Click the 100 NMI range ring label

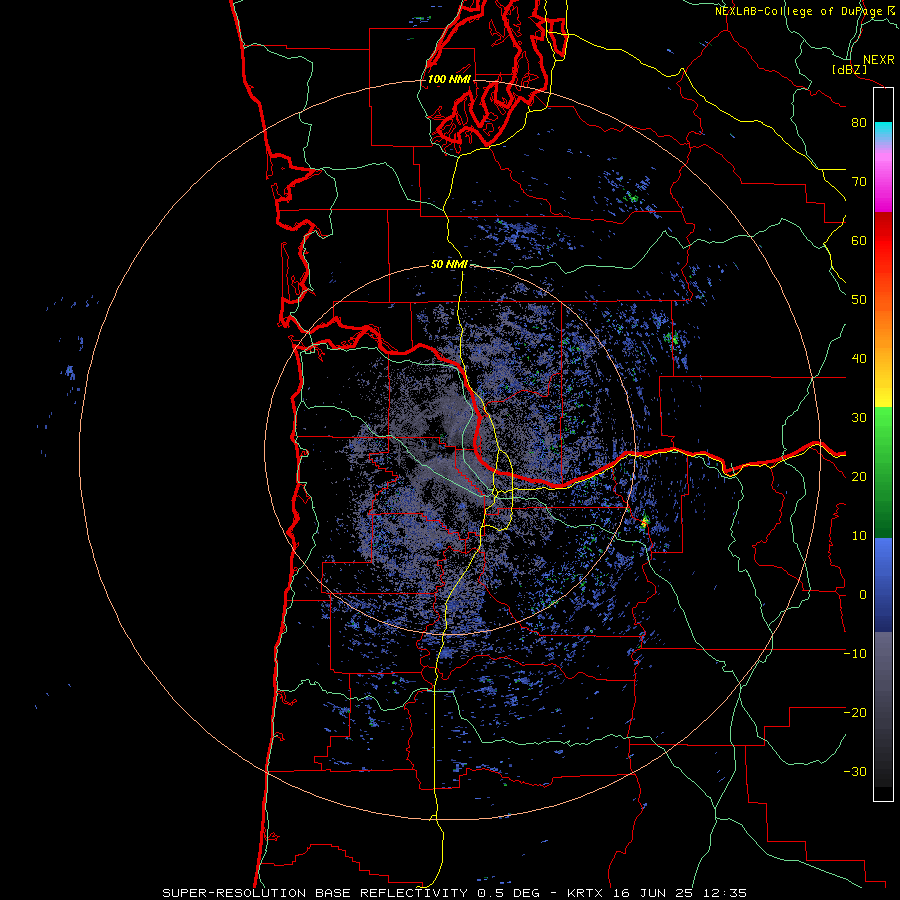[449, 79]
